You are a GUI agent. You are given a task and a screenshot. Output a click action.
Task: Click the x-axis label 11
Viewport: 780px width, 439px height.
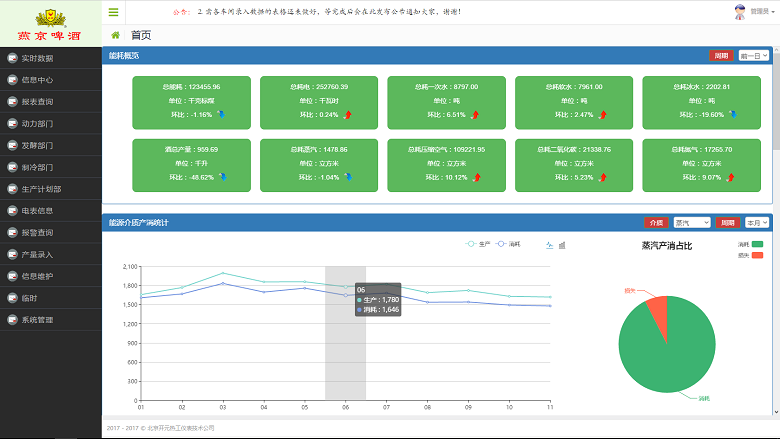(550, 407)
